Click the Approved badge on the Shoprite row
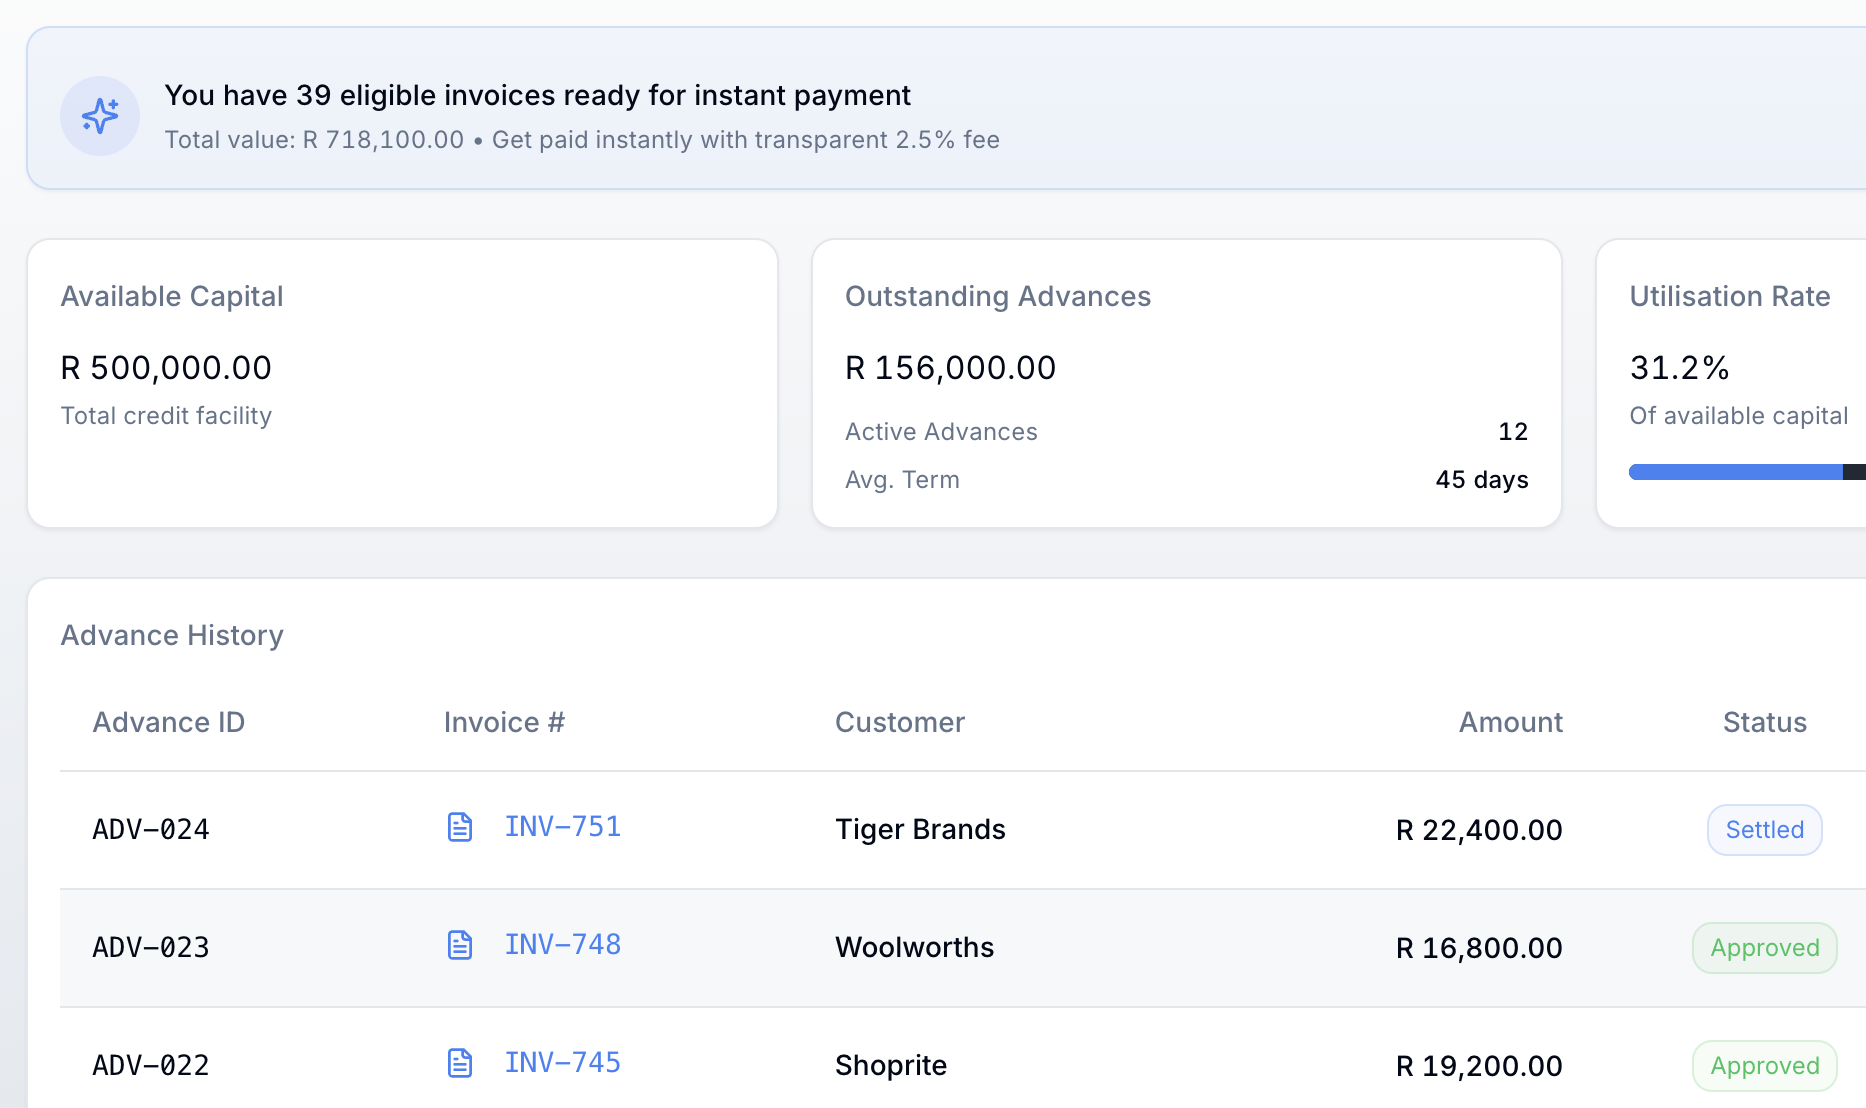The width and height of the screenshot is (1866, 1108). coord(1764,1066)
